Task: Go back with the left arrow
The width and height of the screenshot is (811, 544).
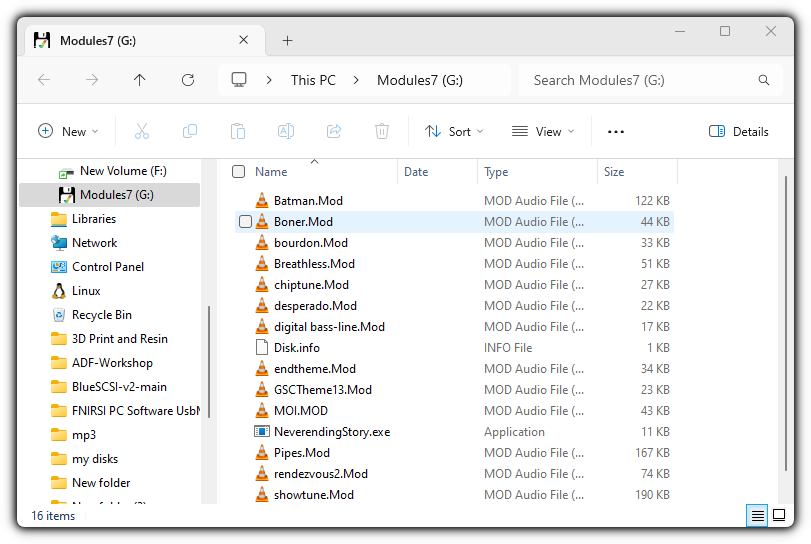Action: point(44,80)
